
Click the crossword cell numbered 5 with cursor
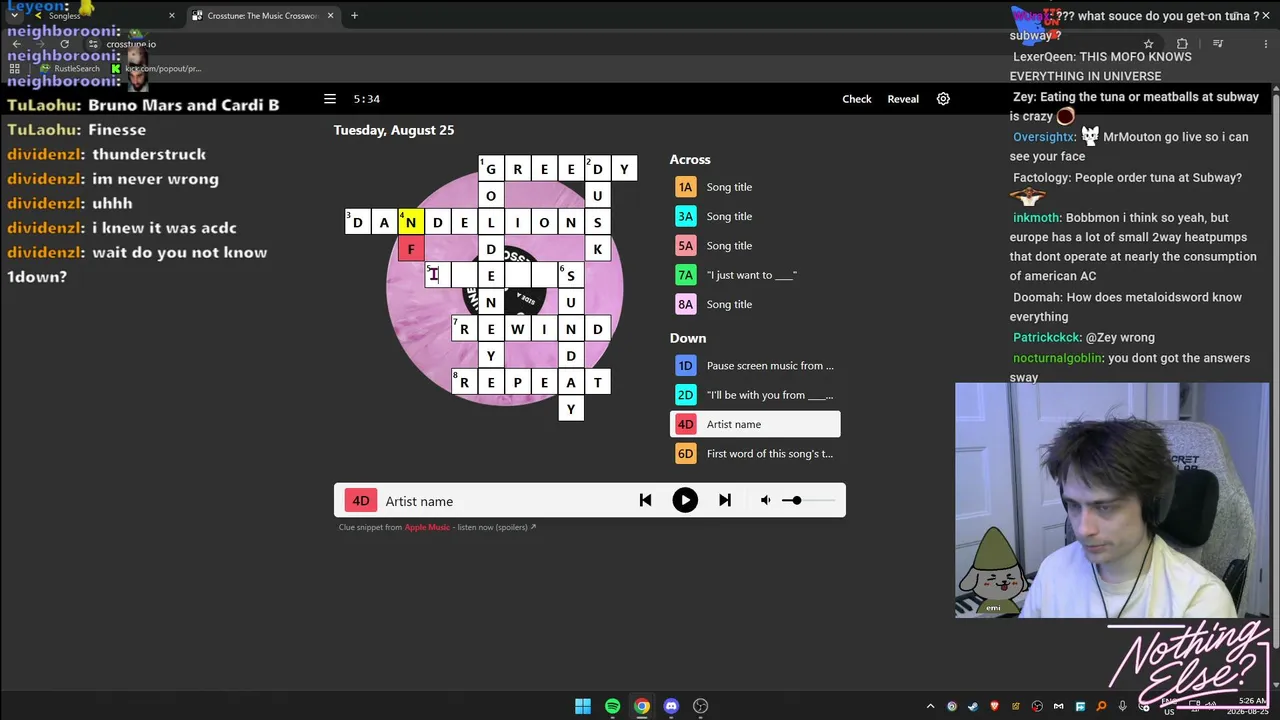pos(437,275)
